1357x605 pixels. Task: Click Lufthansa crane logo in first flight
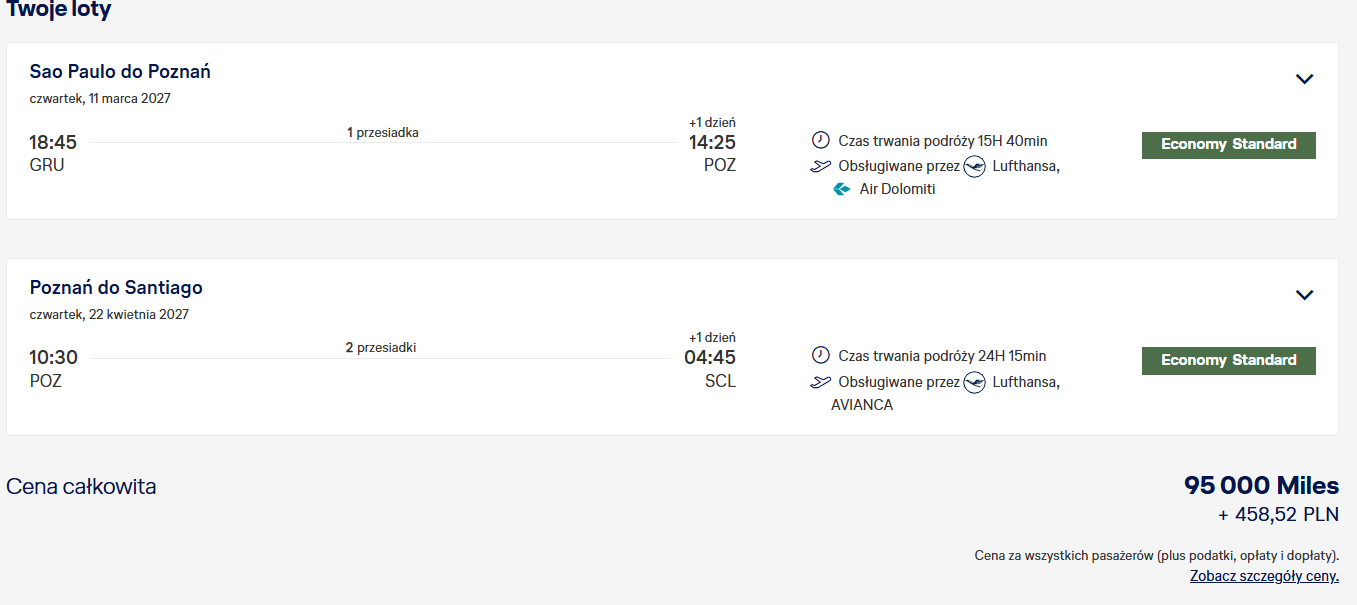pos(974,166)
